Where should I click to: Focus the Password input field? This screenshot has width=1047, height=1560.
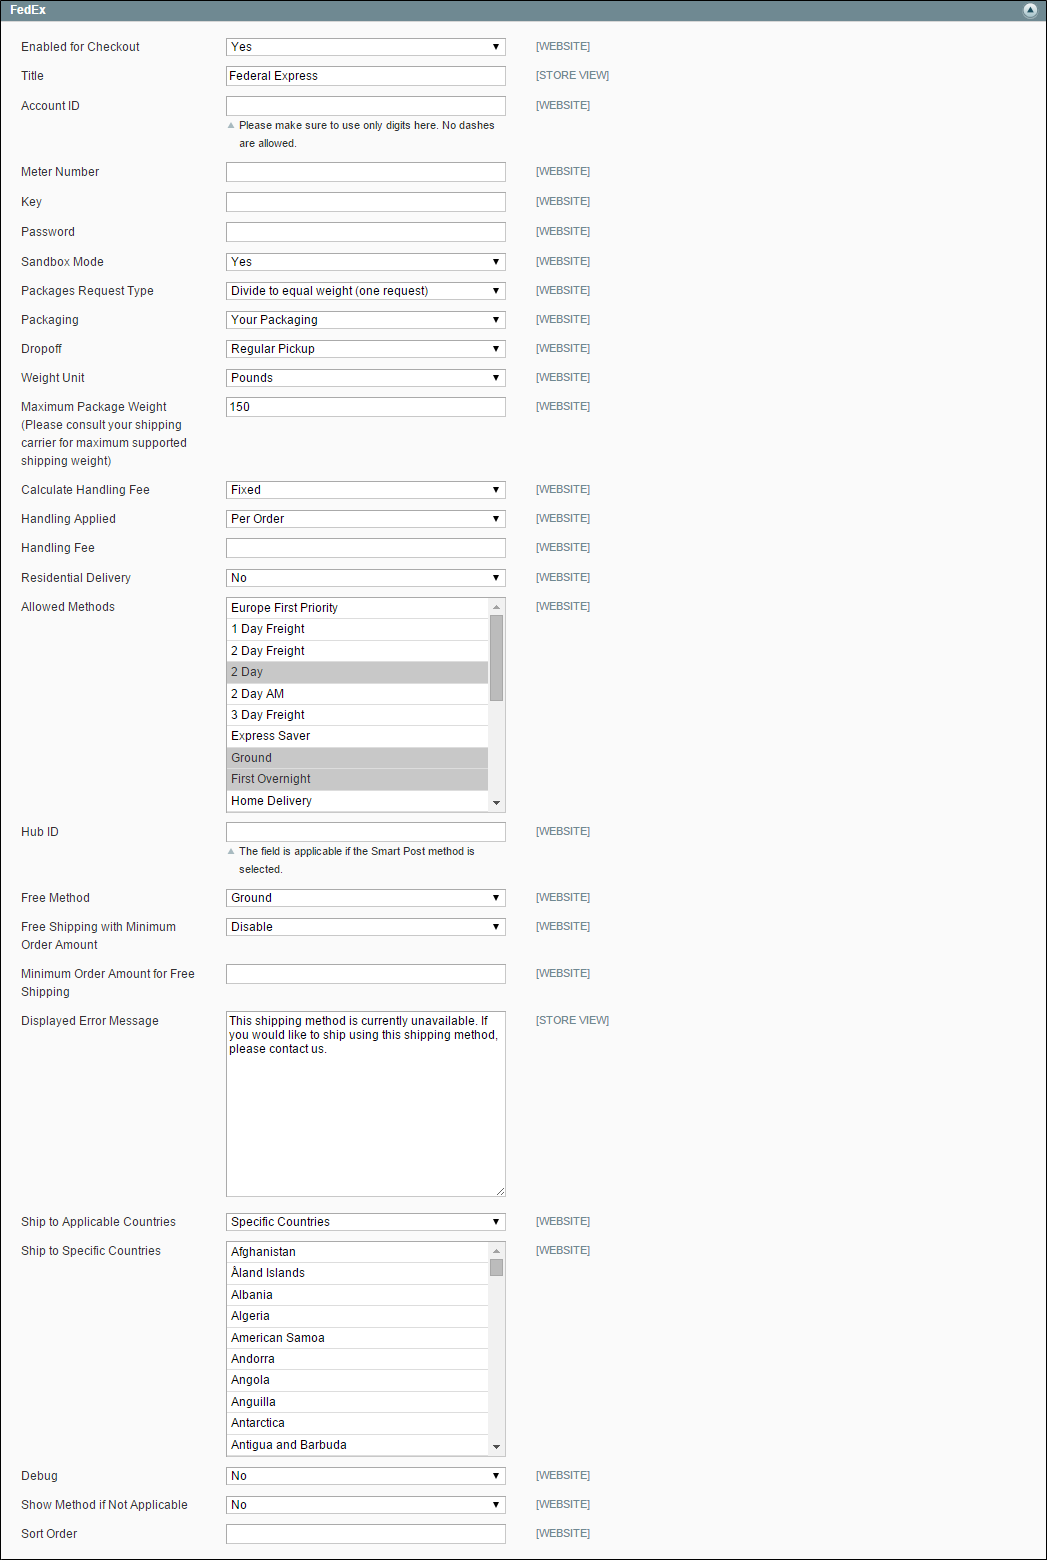pyautogui.click(x=366, y=232)
